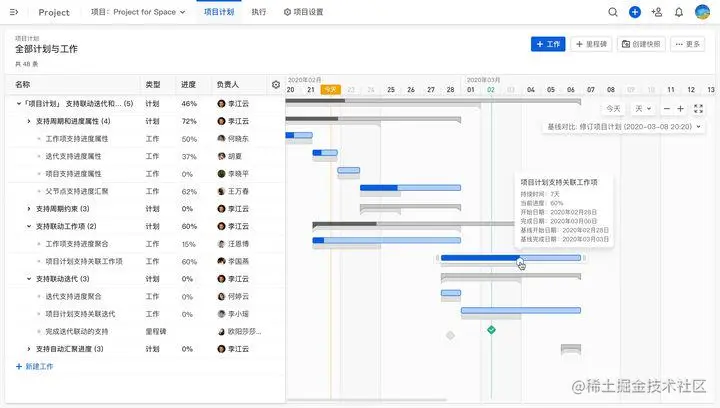
Task: Zoom out the Gantt chart with minus
Action: 667,109
